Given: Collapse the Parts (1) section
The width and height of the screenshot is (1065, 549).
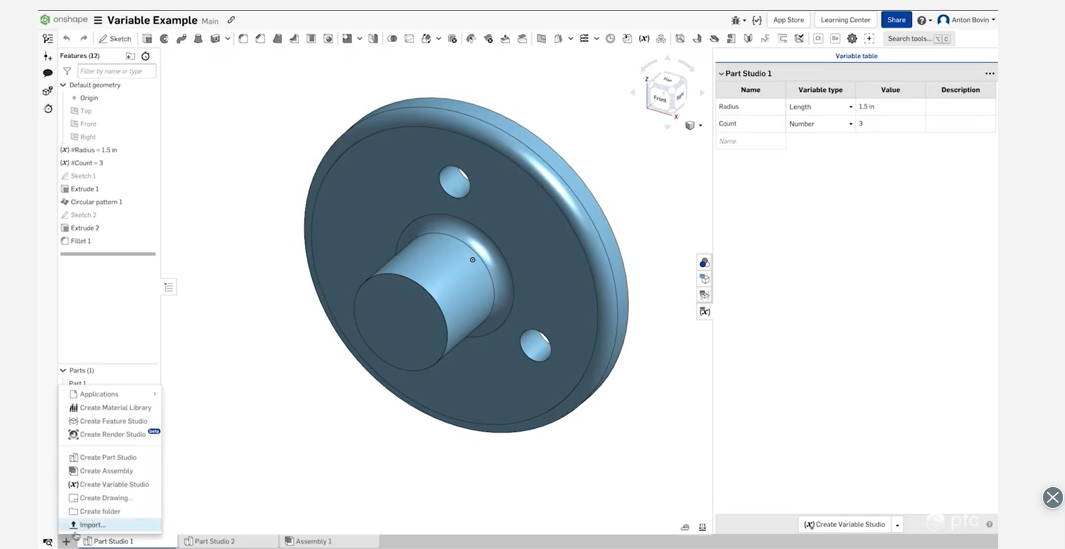Looking at the screenshot, I should 63,370.
